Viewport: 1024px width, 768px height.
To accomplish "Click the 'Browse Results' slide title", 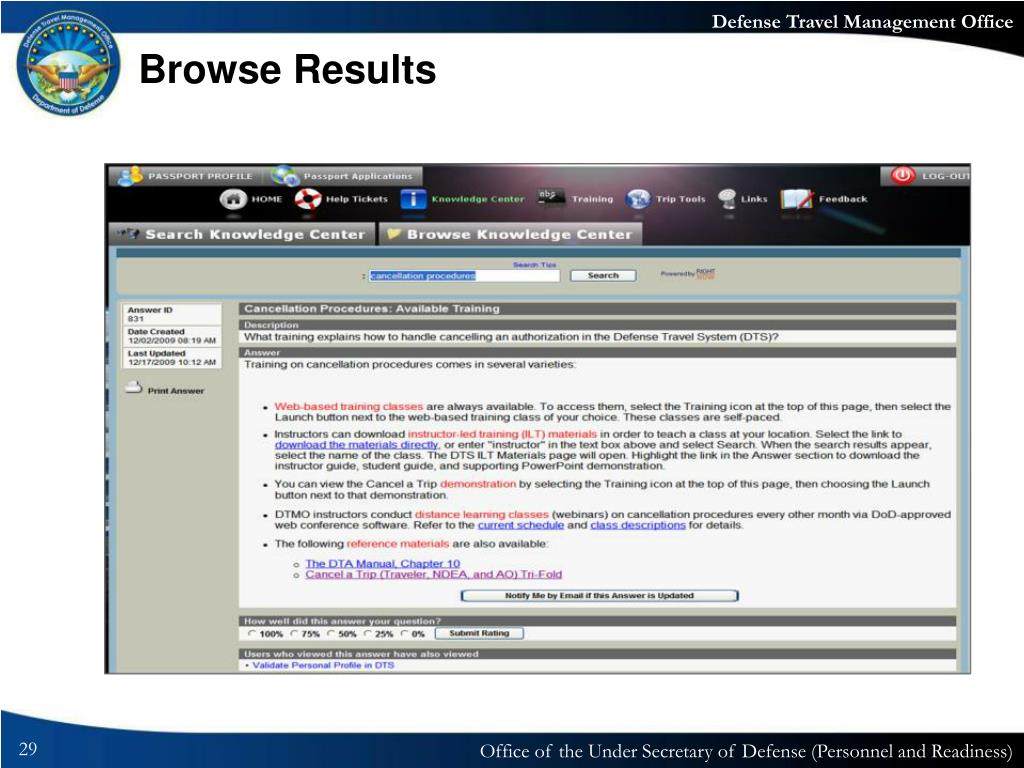I will click(x=287, y=69).
